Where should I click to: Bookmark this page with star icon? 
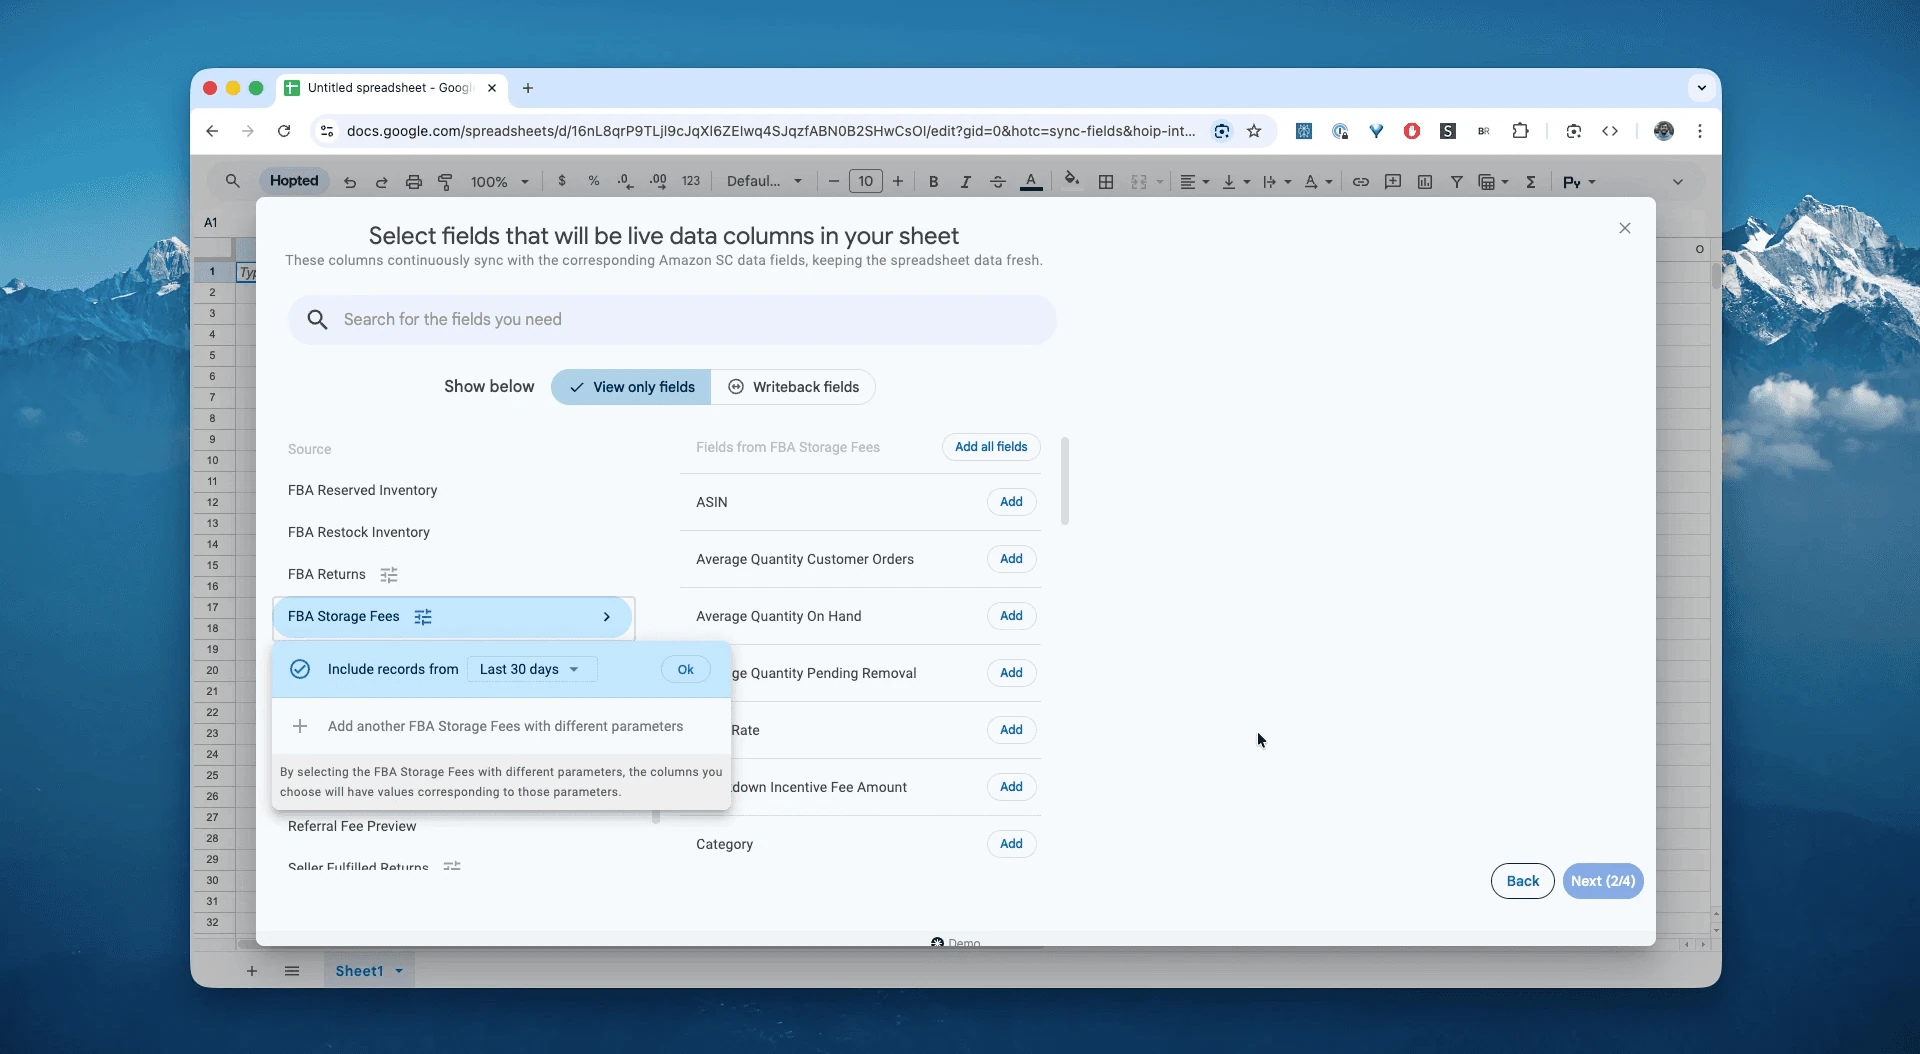[1254, 131]
